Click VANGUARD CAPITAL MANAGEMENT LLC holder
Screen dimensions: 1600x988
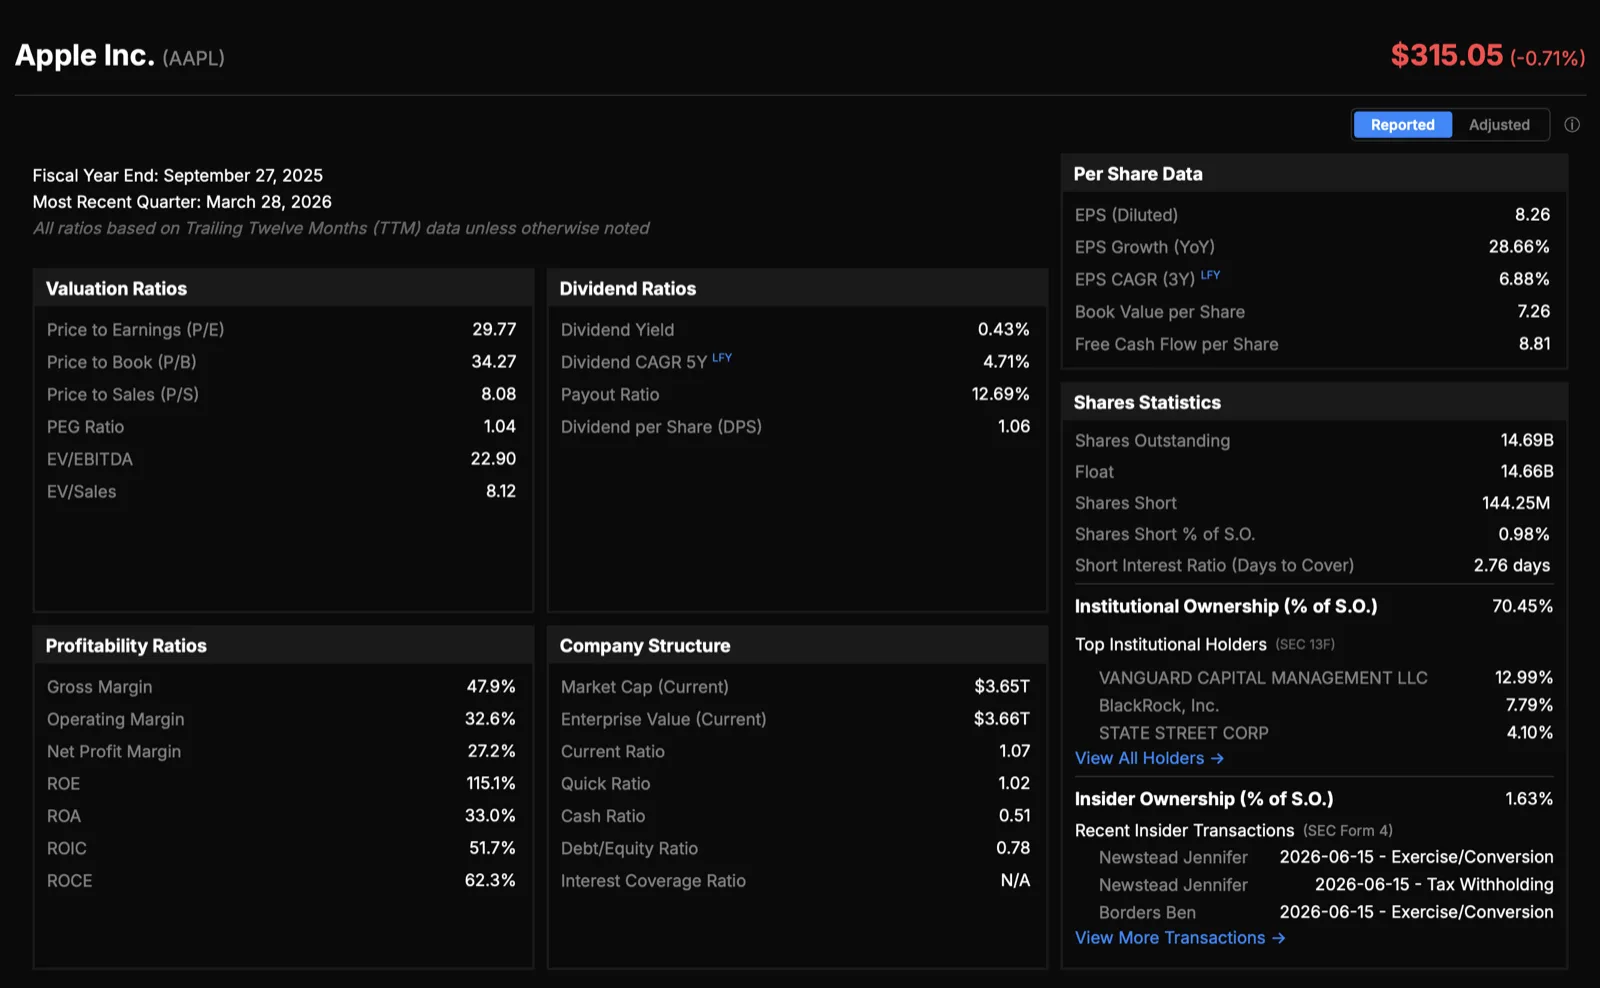click(x=1263, y=678)
